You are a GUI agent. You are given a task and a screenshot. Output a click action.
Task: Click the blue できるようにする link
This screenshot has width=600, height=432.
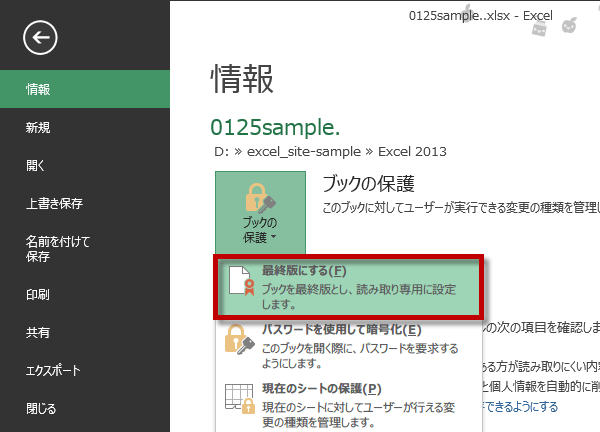[520, 406]
